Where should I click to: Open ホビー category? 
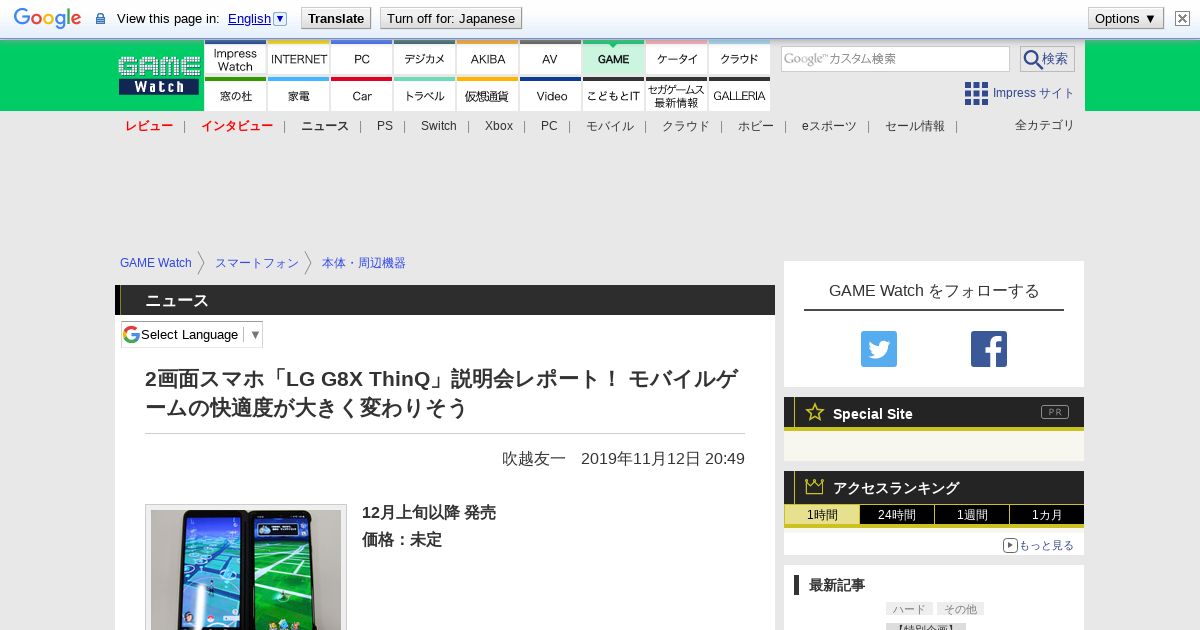coord(756,126)
